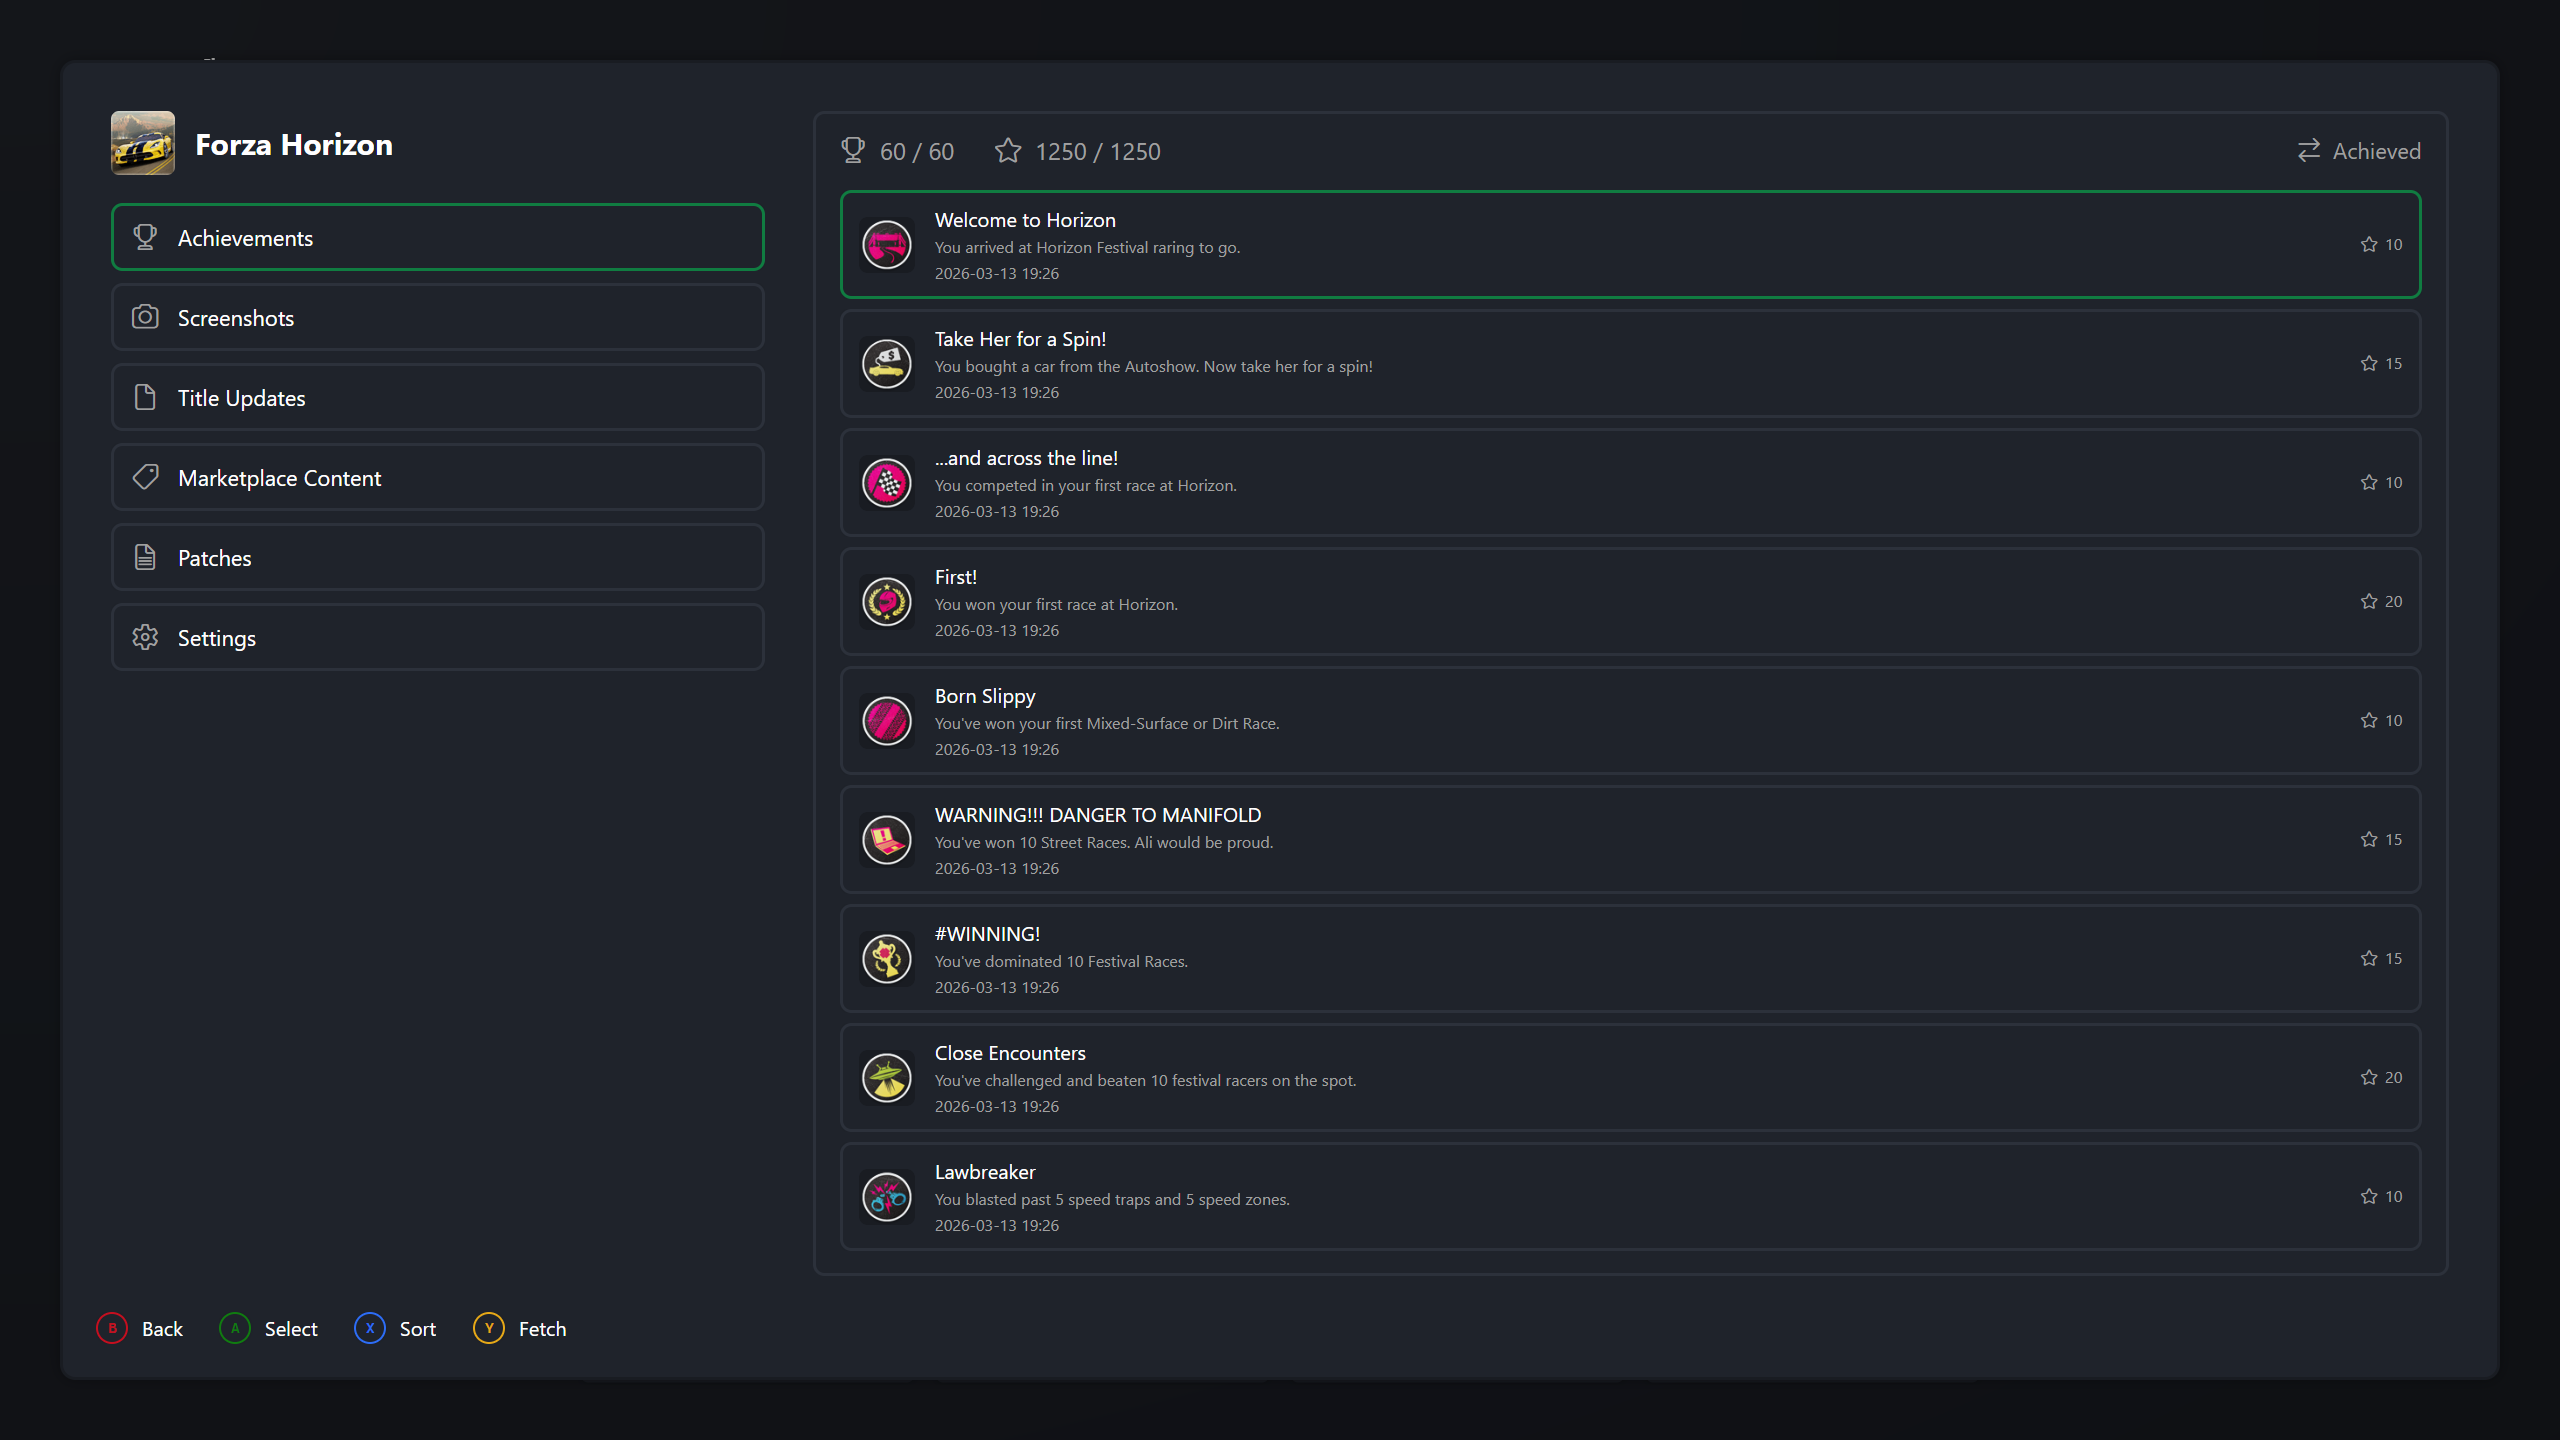Click the trophy icon next to 60 / 60
Viewport: 2560px width, 1440px height.
pos(853,150)
